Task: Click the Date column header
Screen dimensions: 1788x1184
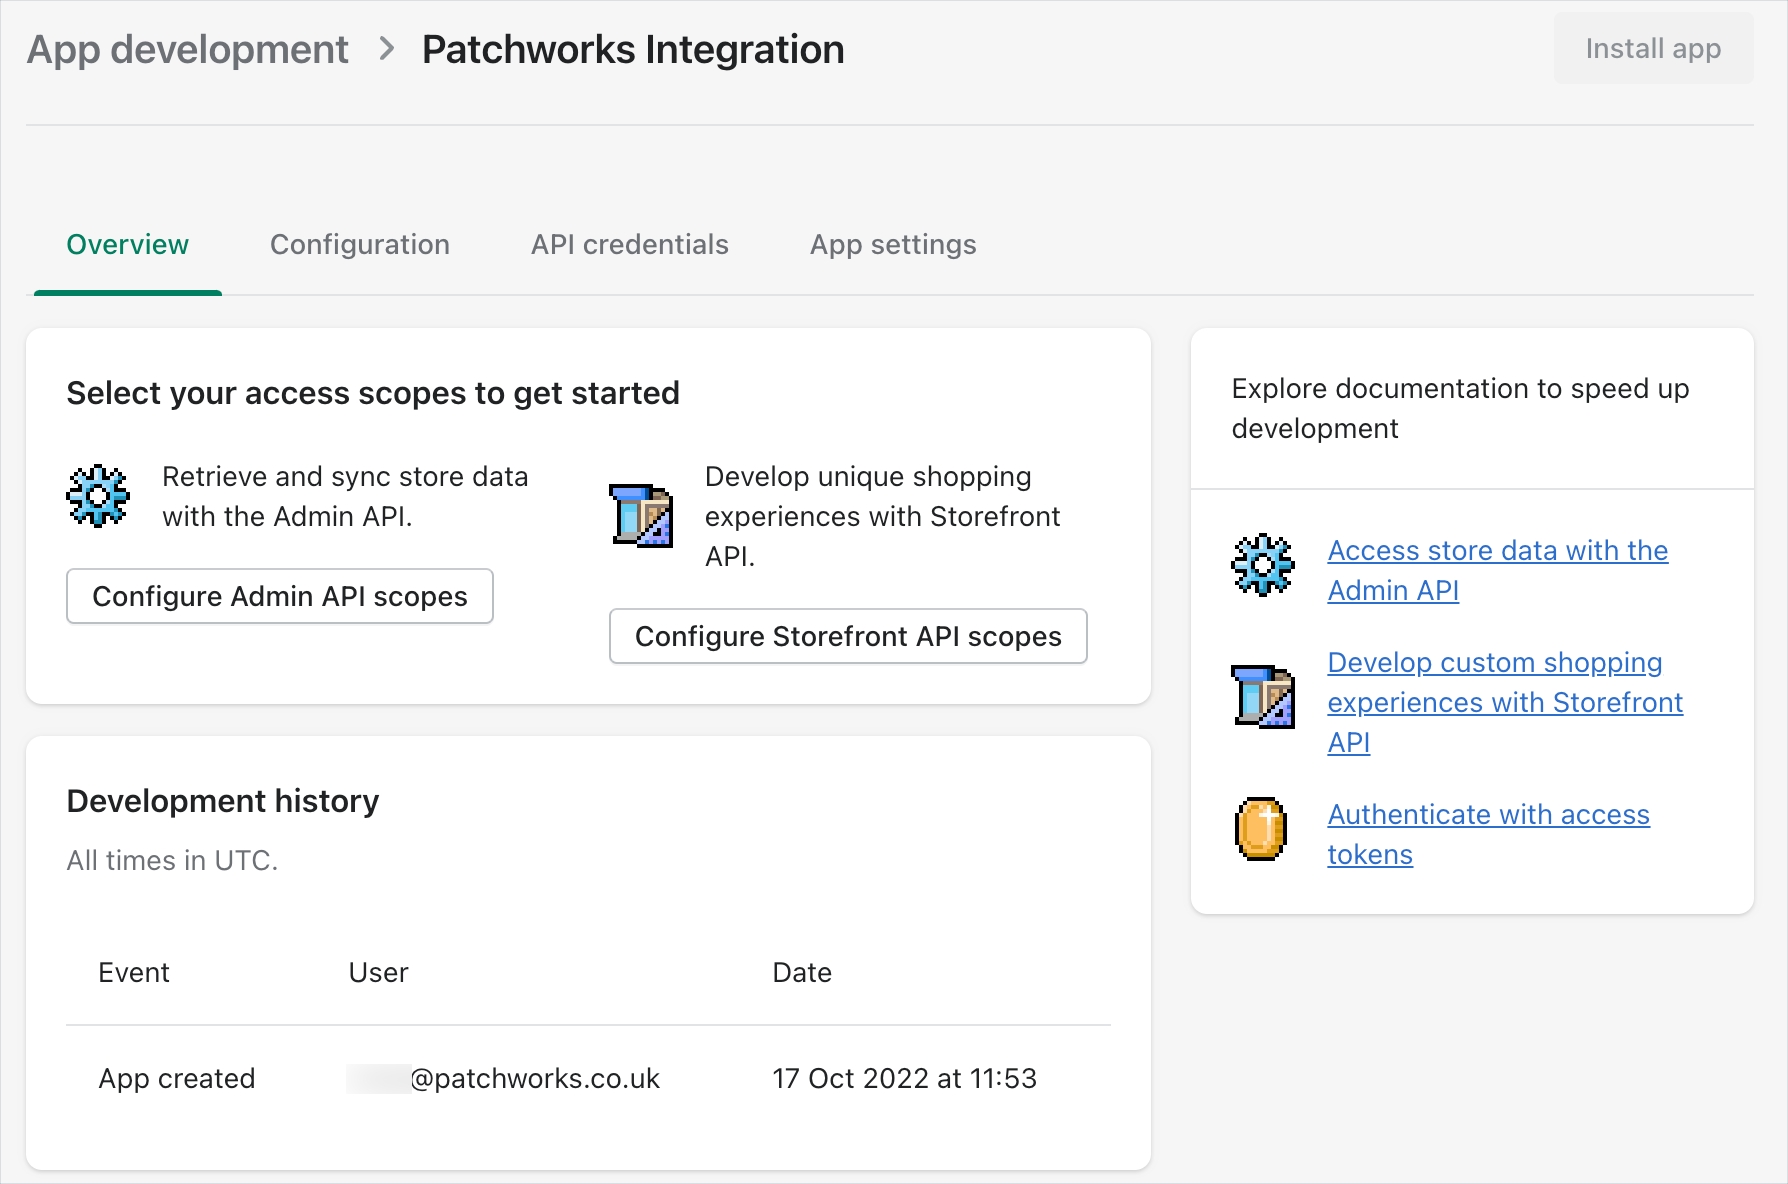Action: [801, 973]
